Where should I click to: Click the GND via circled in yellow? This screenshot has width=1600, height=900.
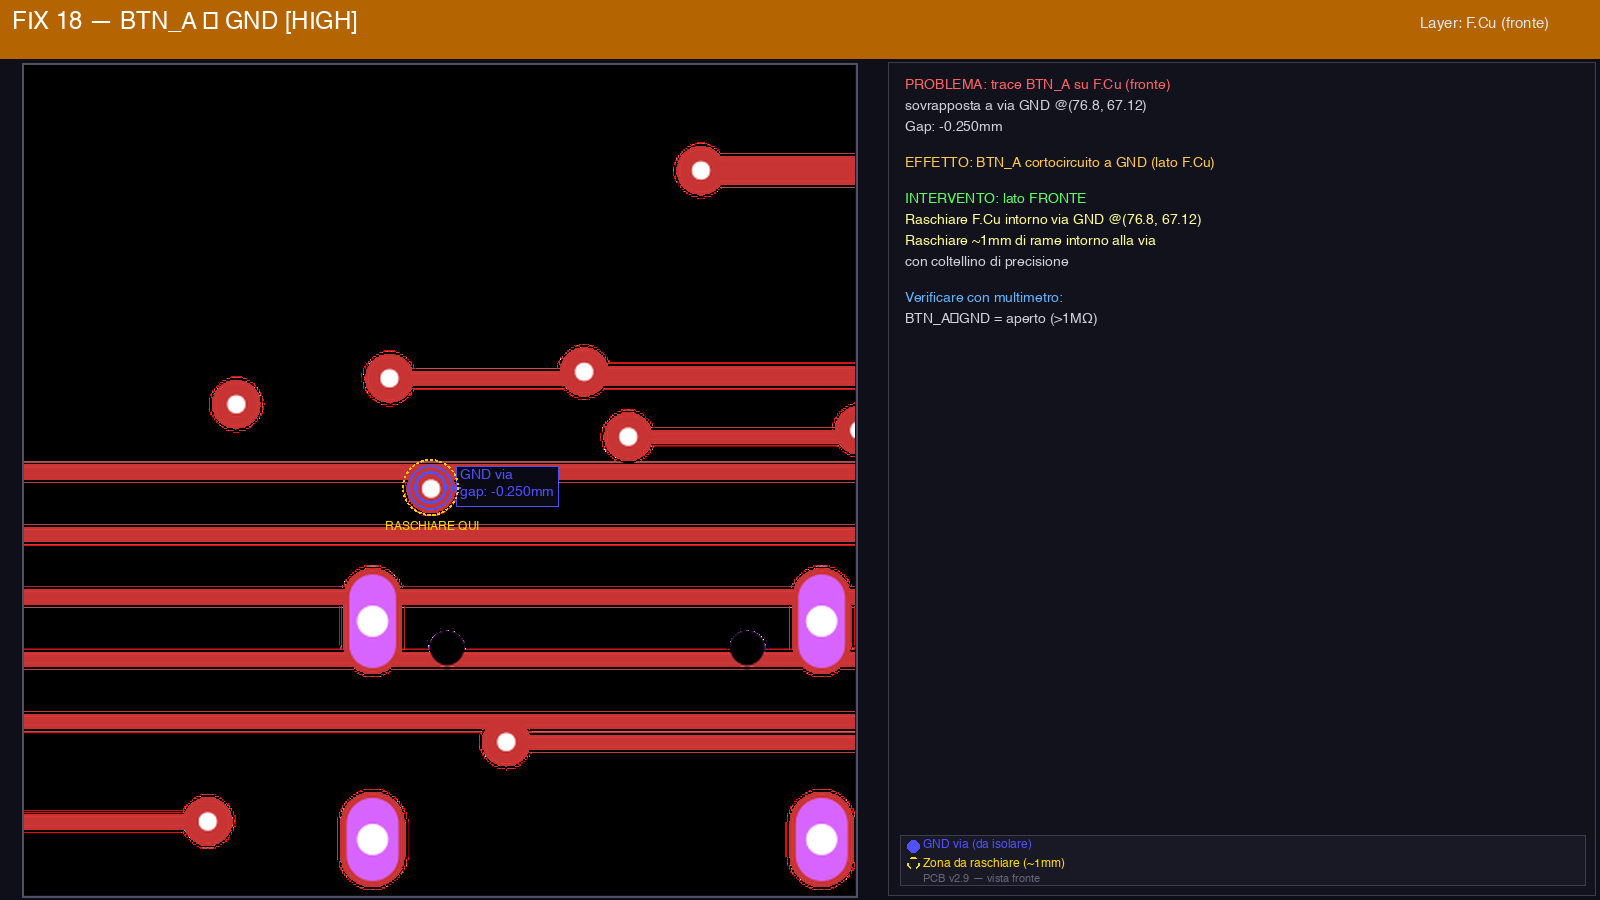(430, 488)
